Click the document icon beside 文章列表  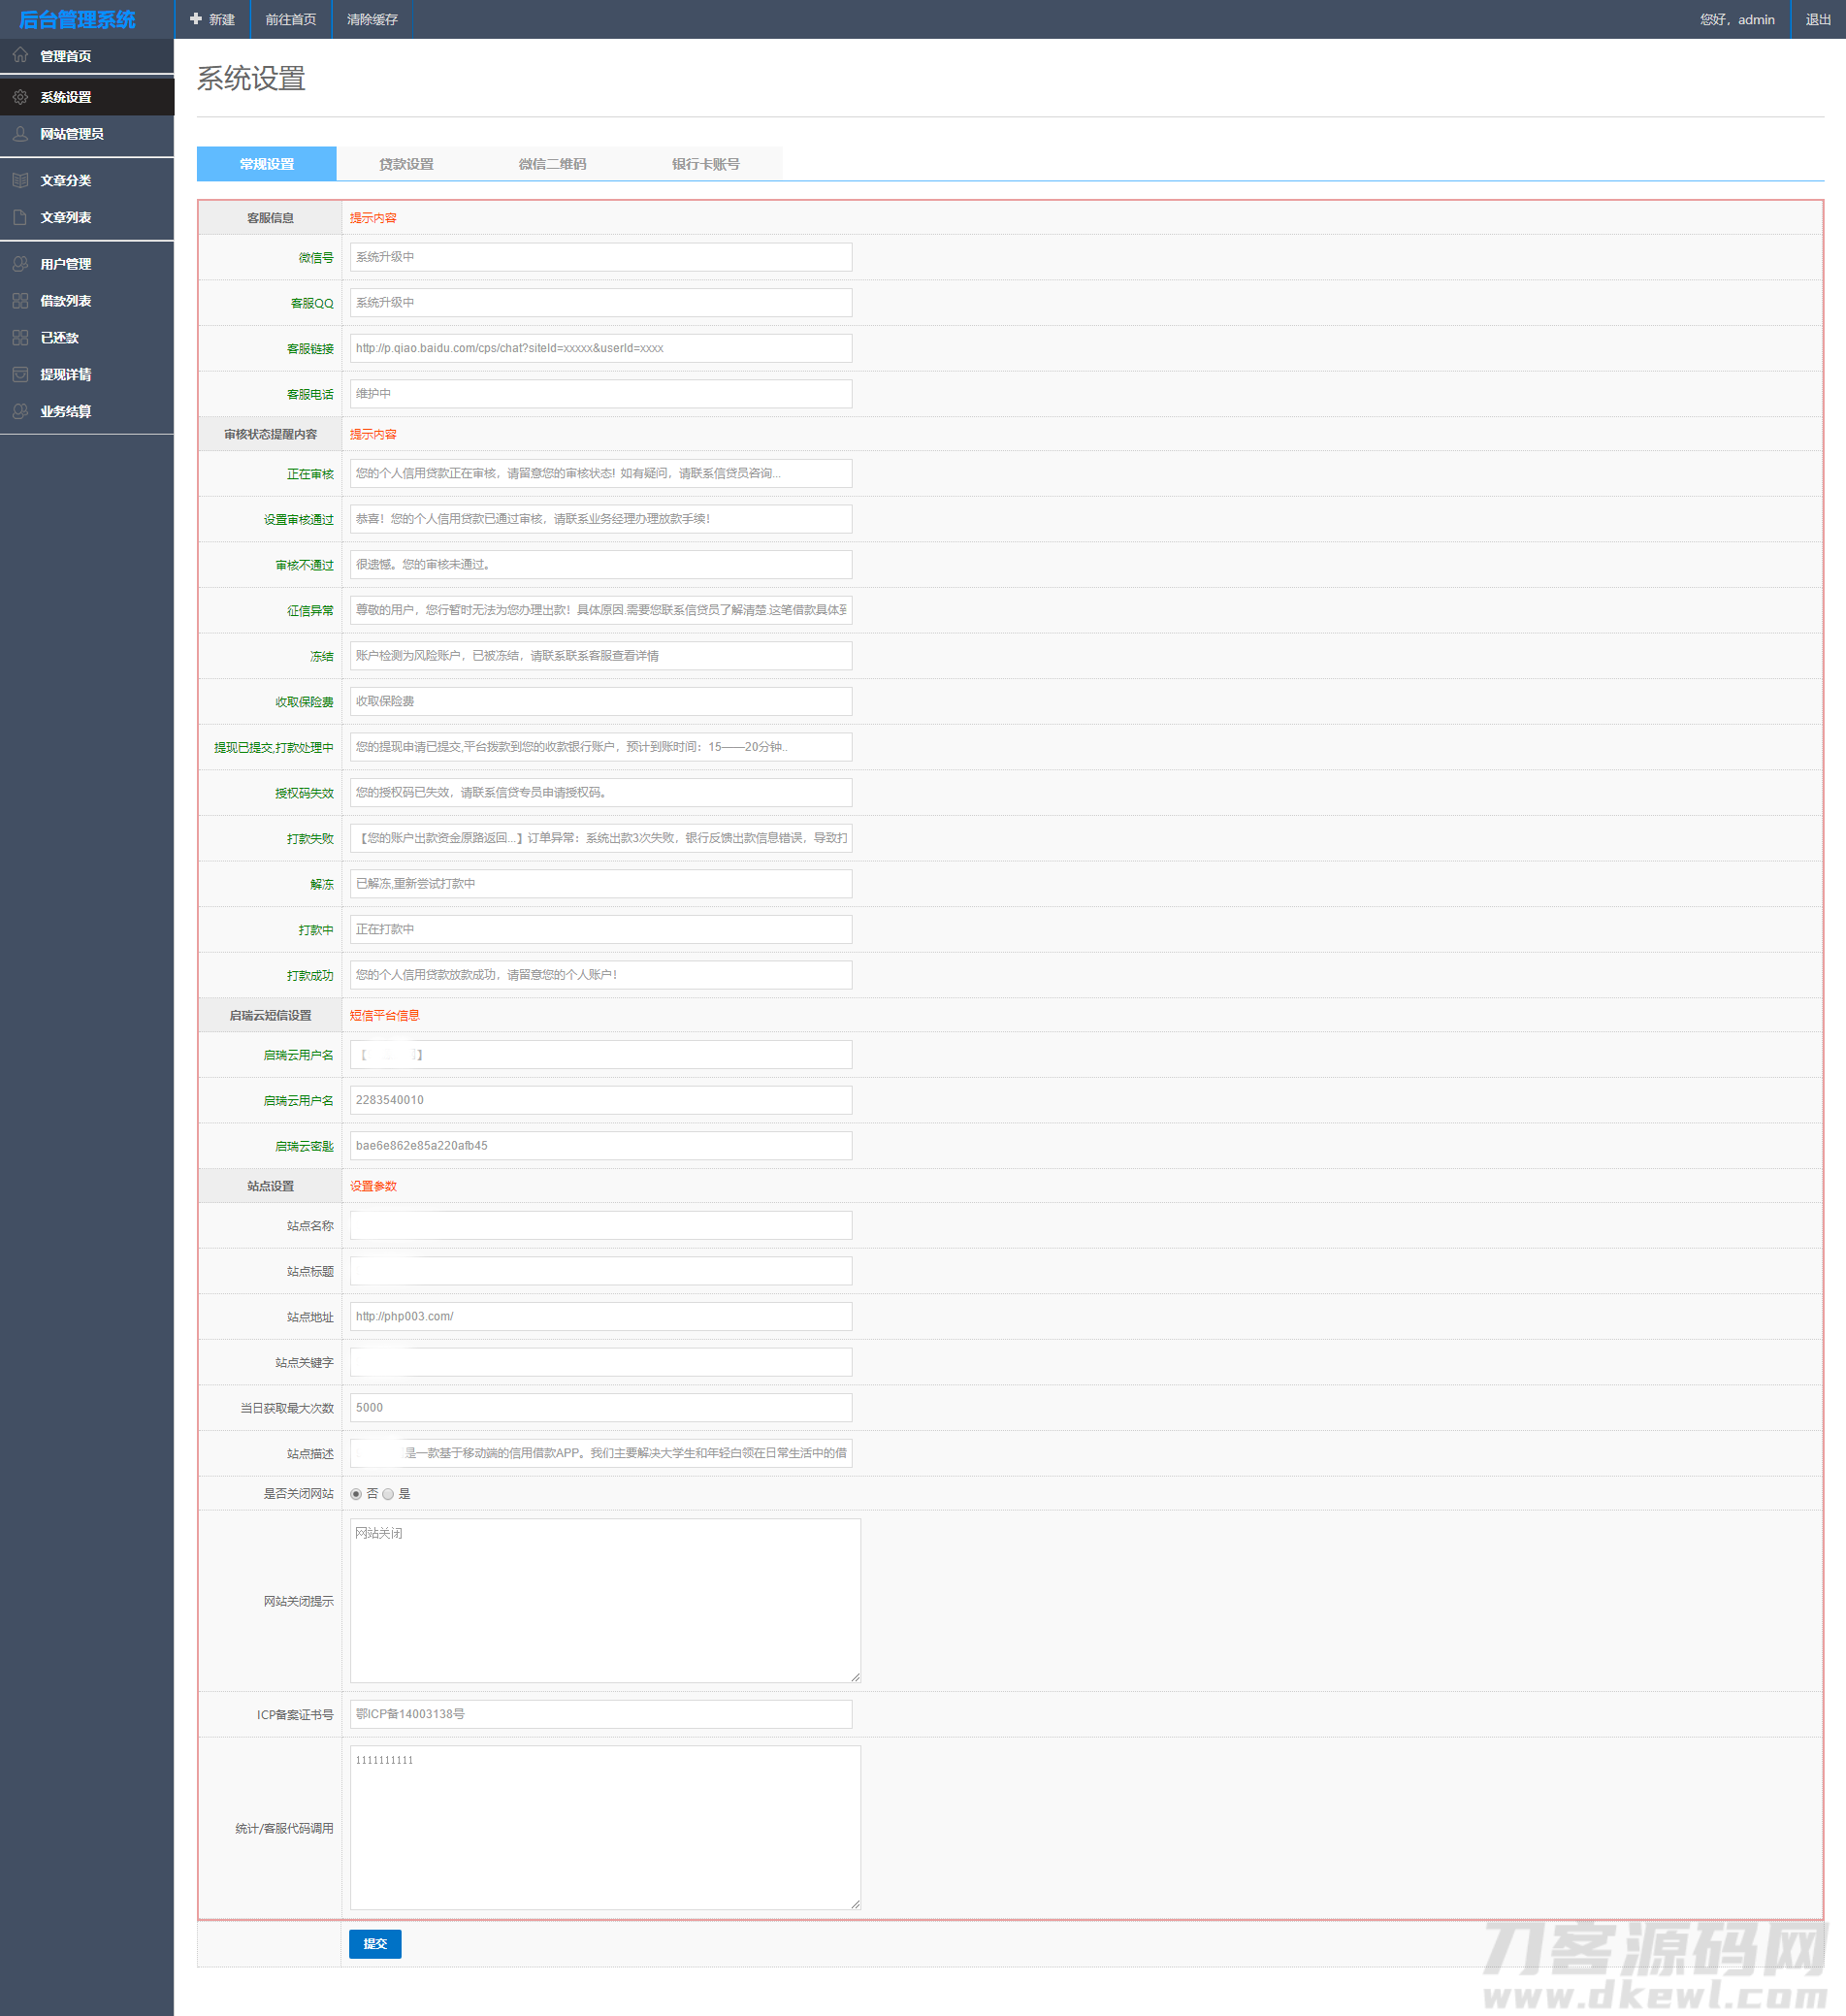click(x=20, y=217)
